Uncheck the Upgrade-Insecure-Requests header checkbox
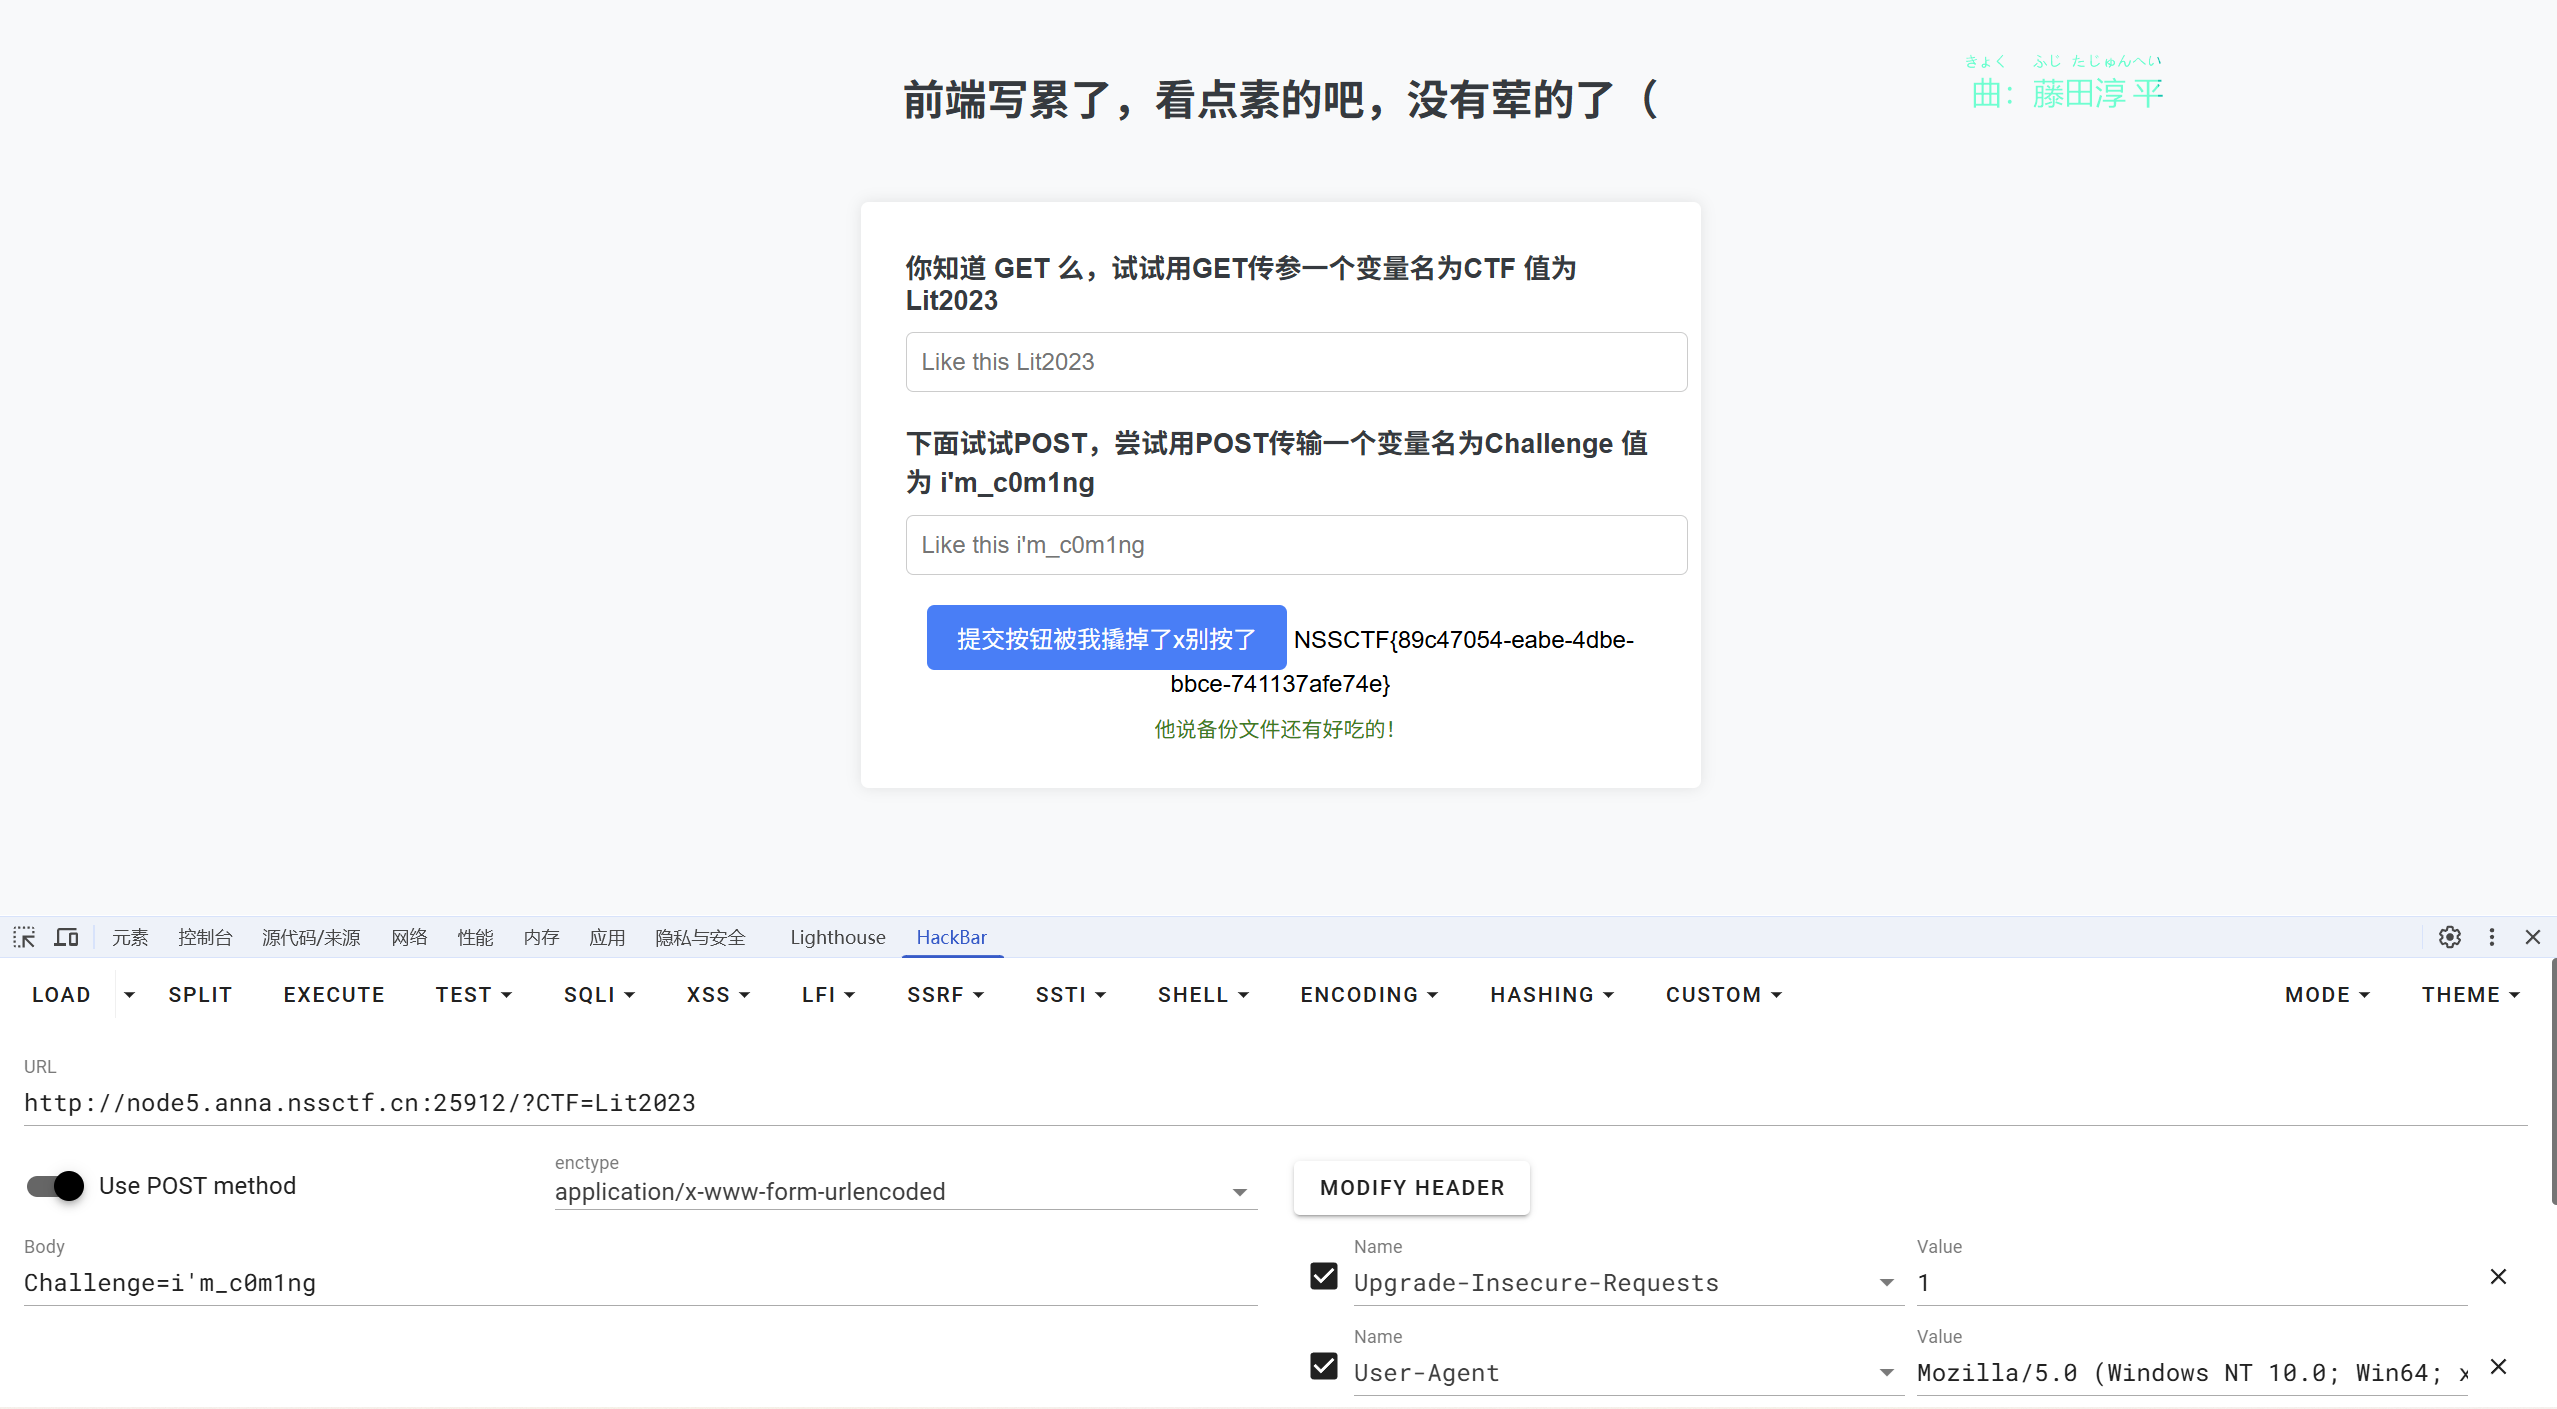The image size is (2557, 1409). pos(1323,1276)
